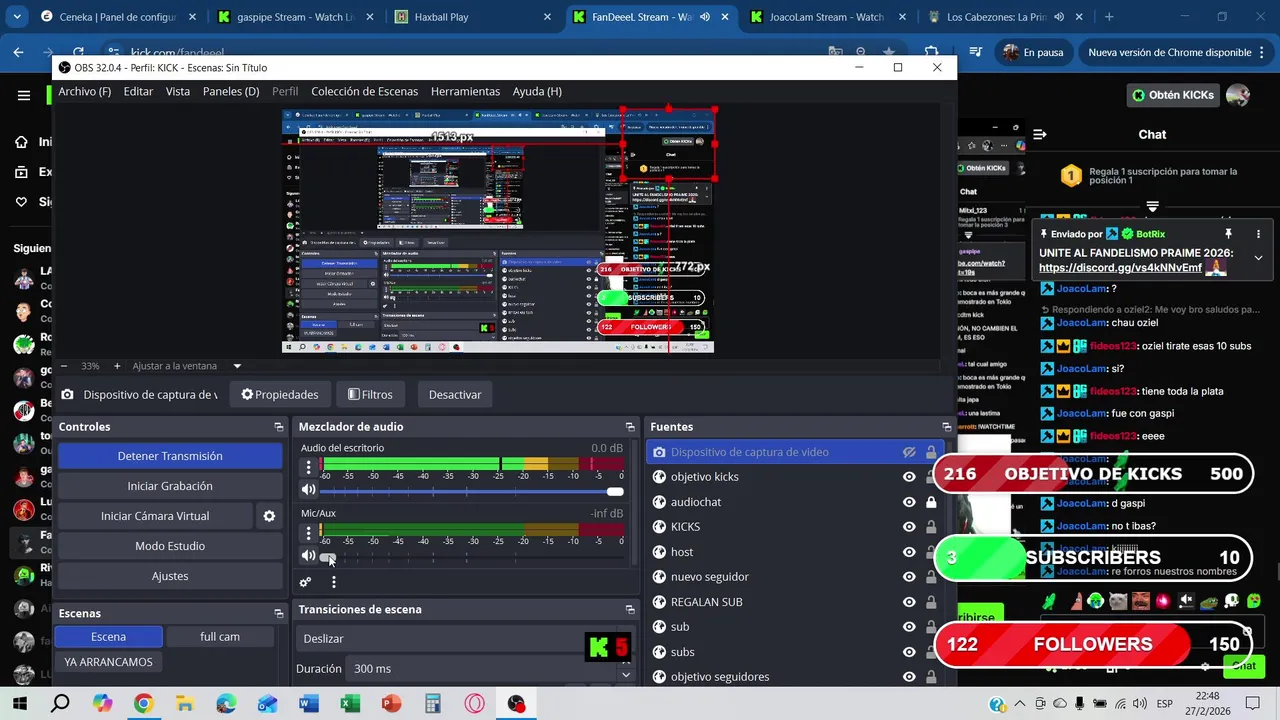
Task: Open the Archivo (F) menu
Action: (84, 91)
